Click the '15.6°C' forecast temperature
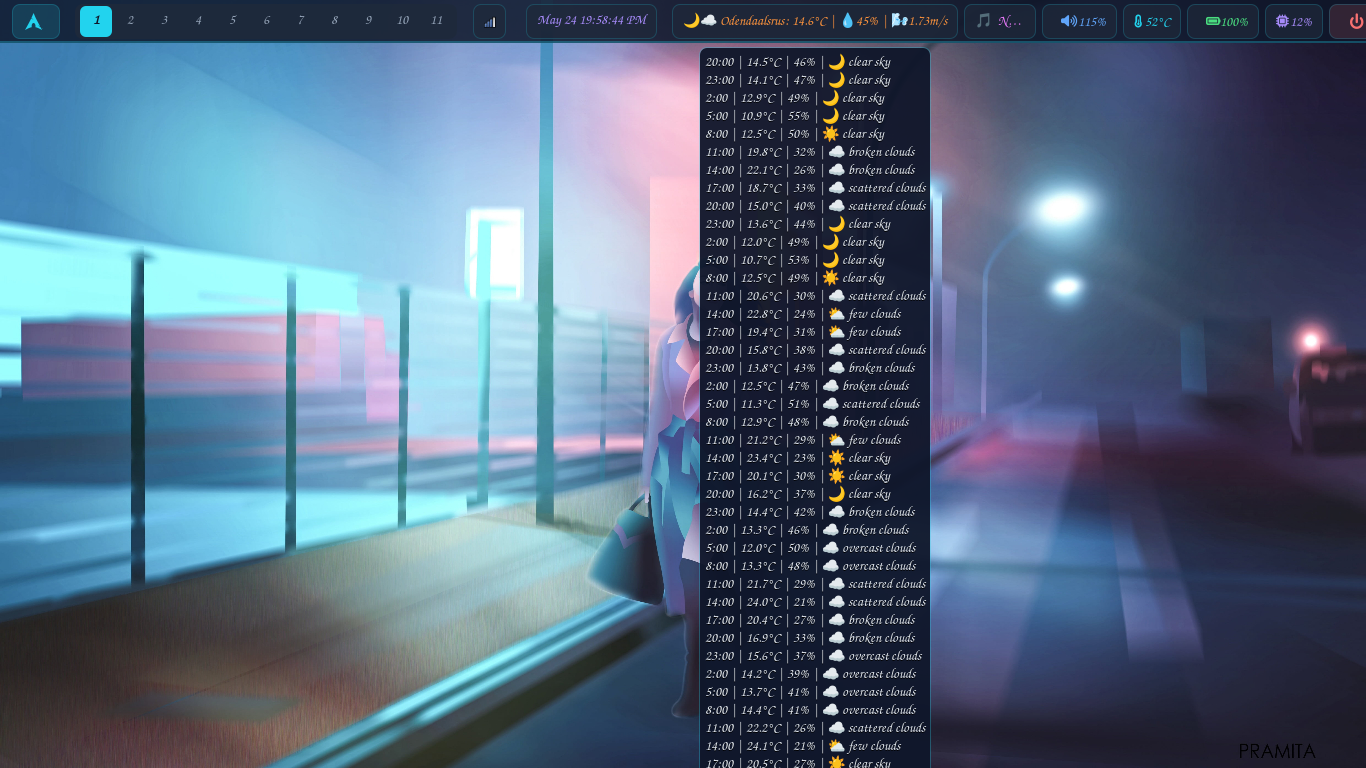Screen dimensions: 1366x768 764,656
